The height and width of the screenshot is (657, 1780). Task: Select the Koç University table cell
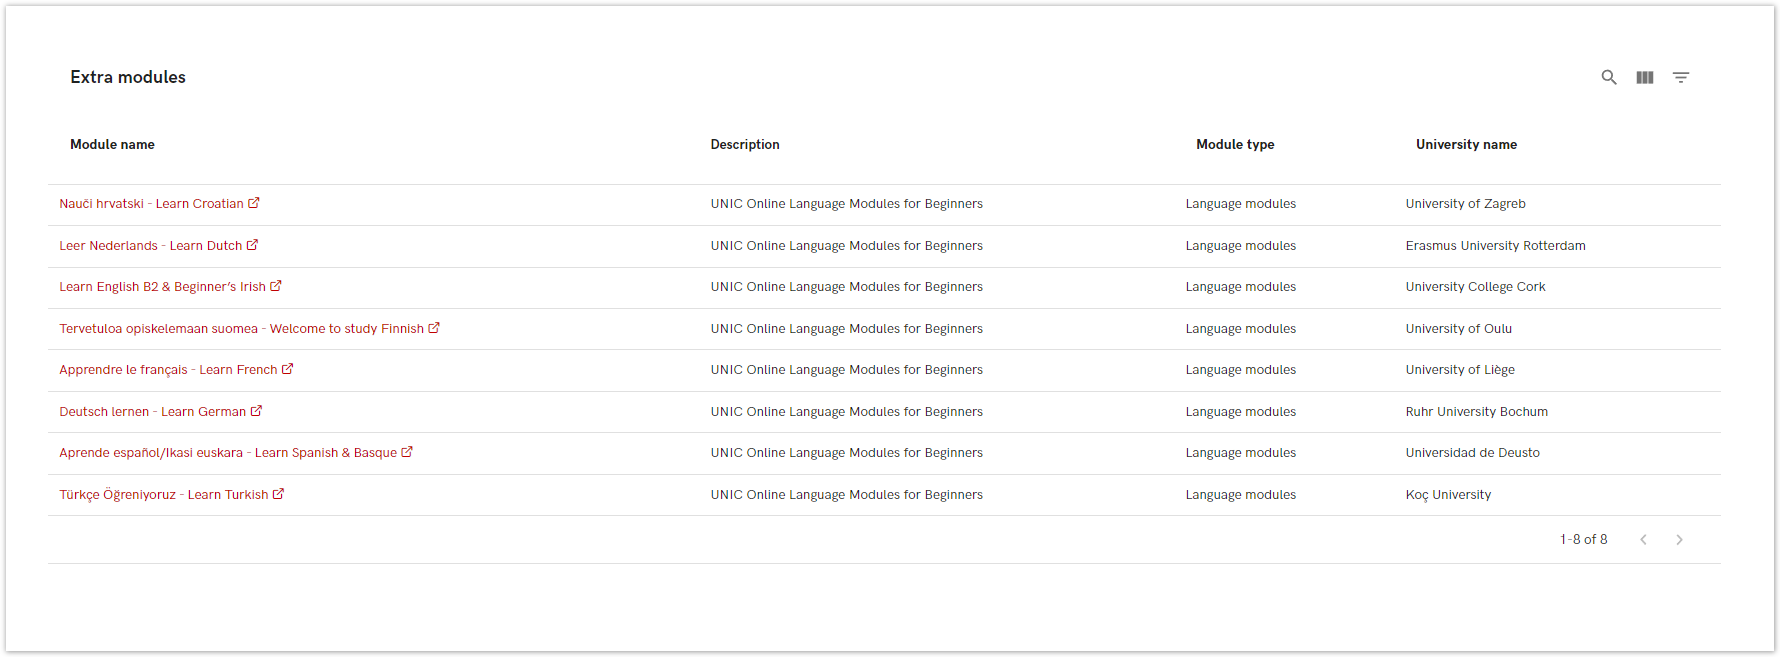(x=1447, y=495)
